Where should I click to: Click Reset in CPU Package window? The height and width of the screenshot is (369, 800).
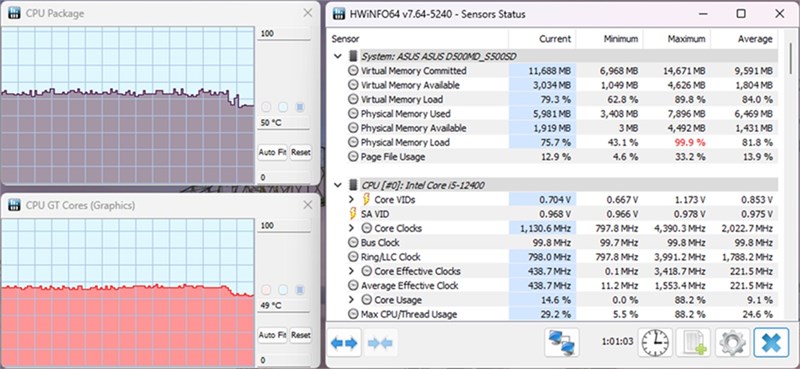point(301,152)
